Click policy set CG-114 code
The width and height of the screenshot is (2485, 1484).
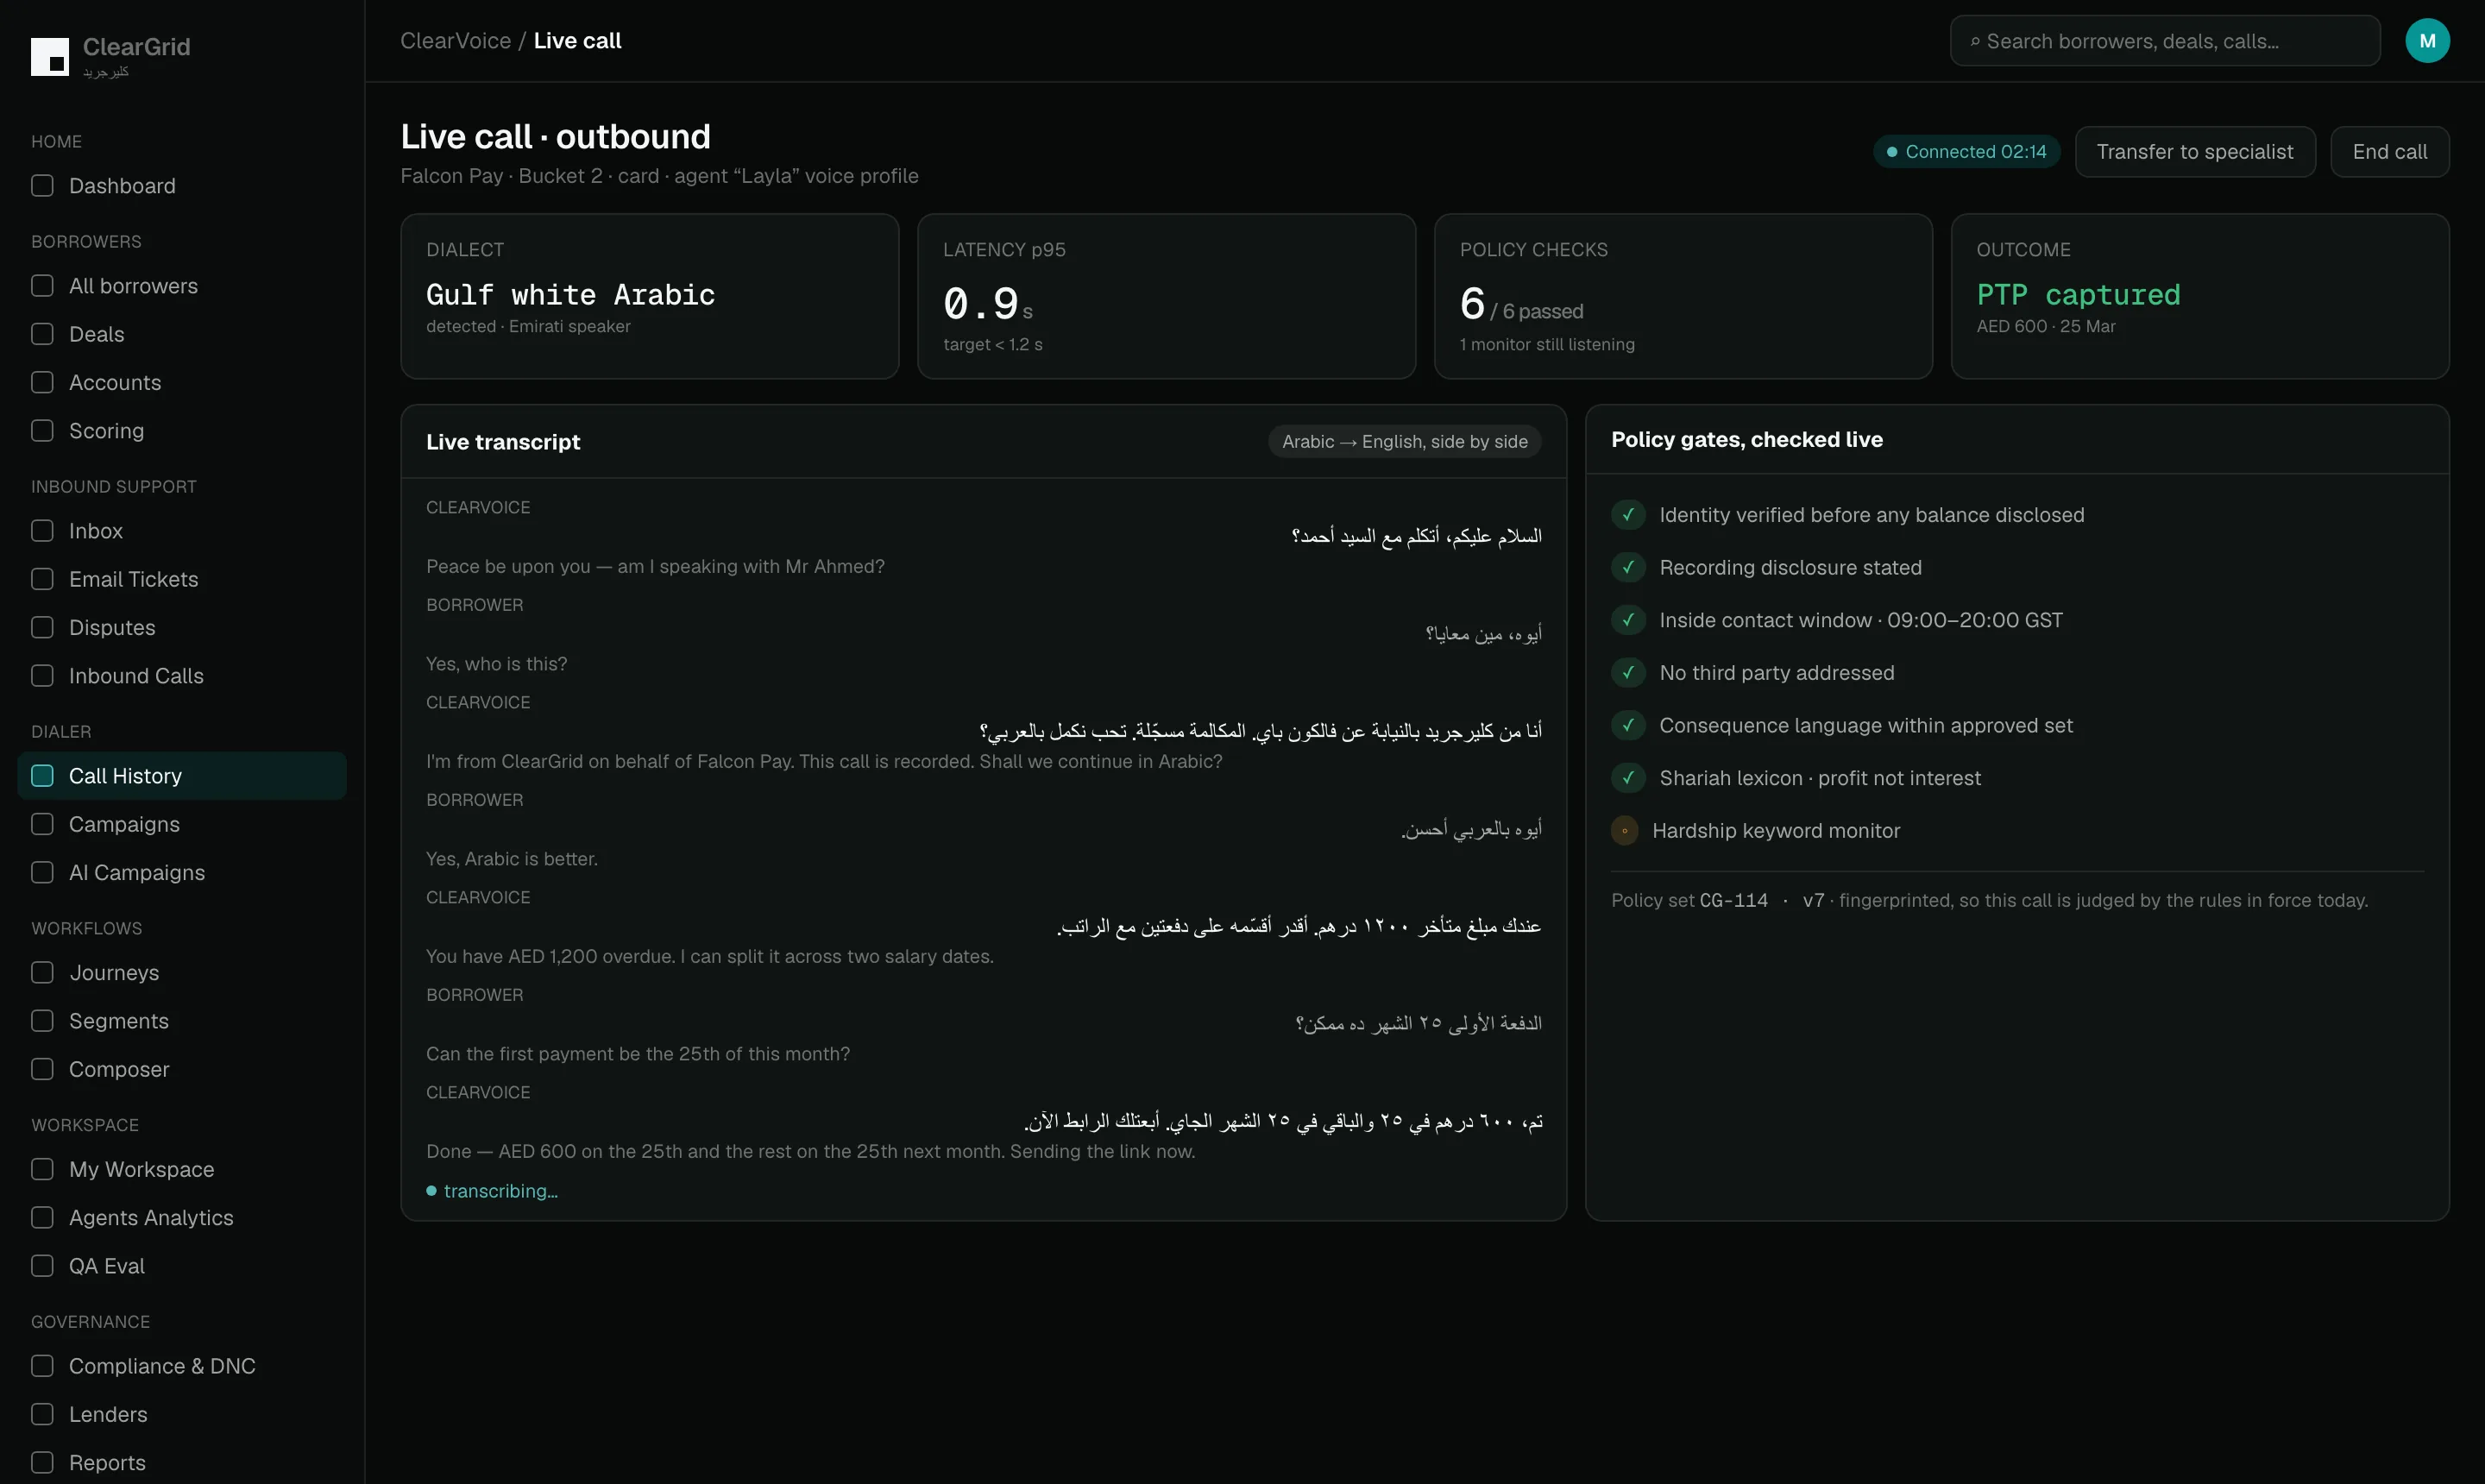coord(1733,900)
